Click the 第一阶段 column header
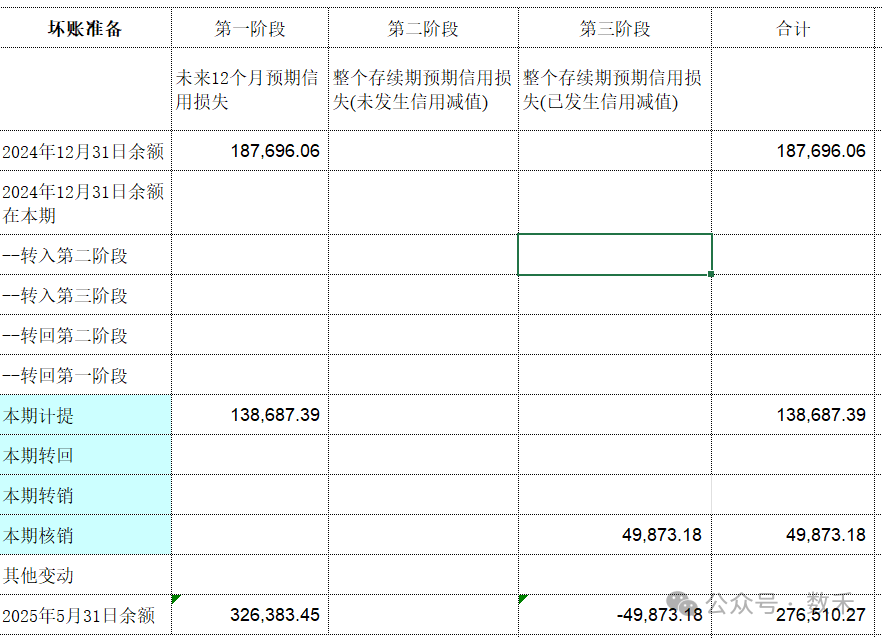Image resolution: width=882 pixels, height=638 pixels. click(250, 28)
